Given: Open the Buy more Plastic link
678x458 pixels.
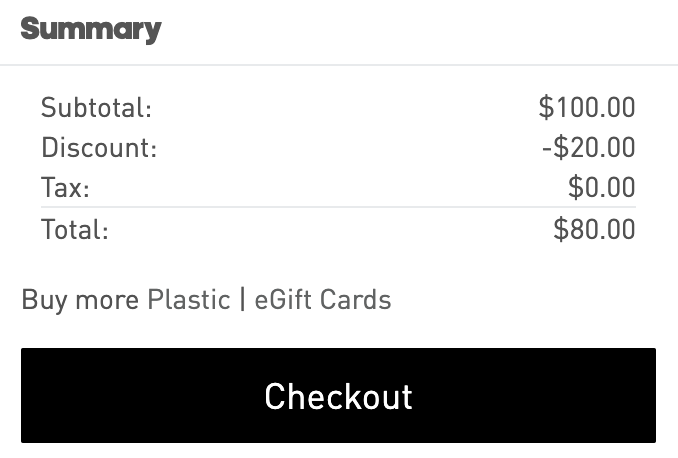Looking at the screenshot, I should (126, 299).
